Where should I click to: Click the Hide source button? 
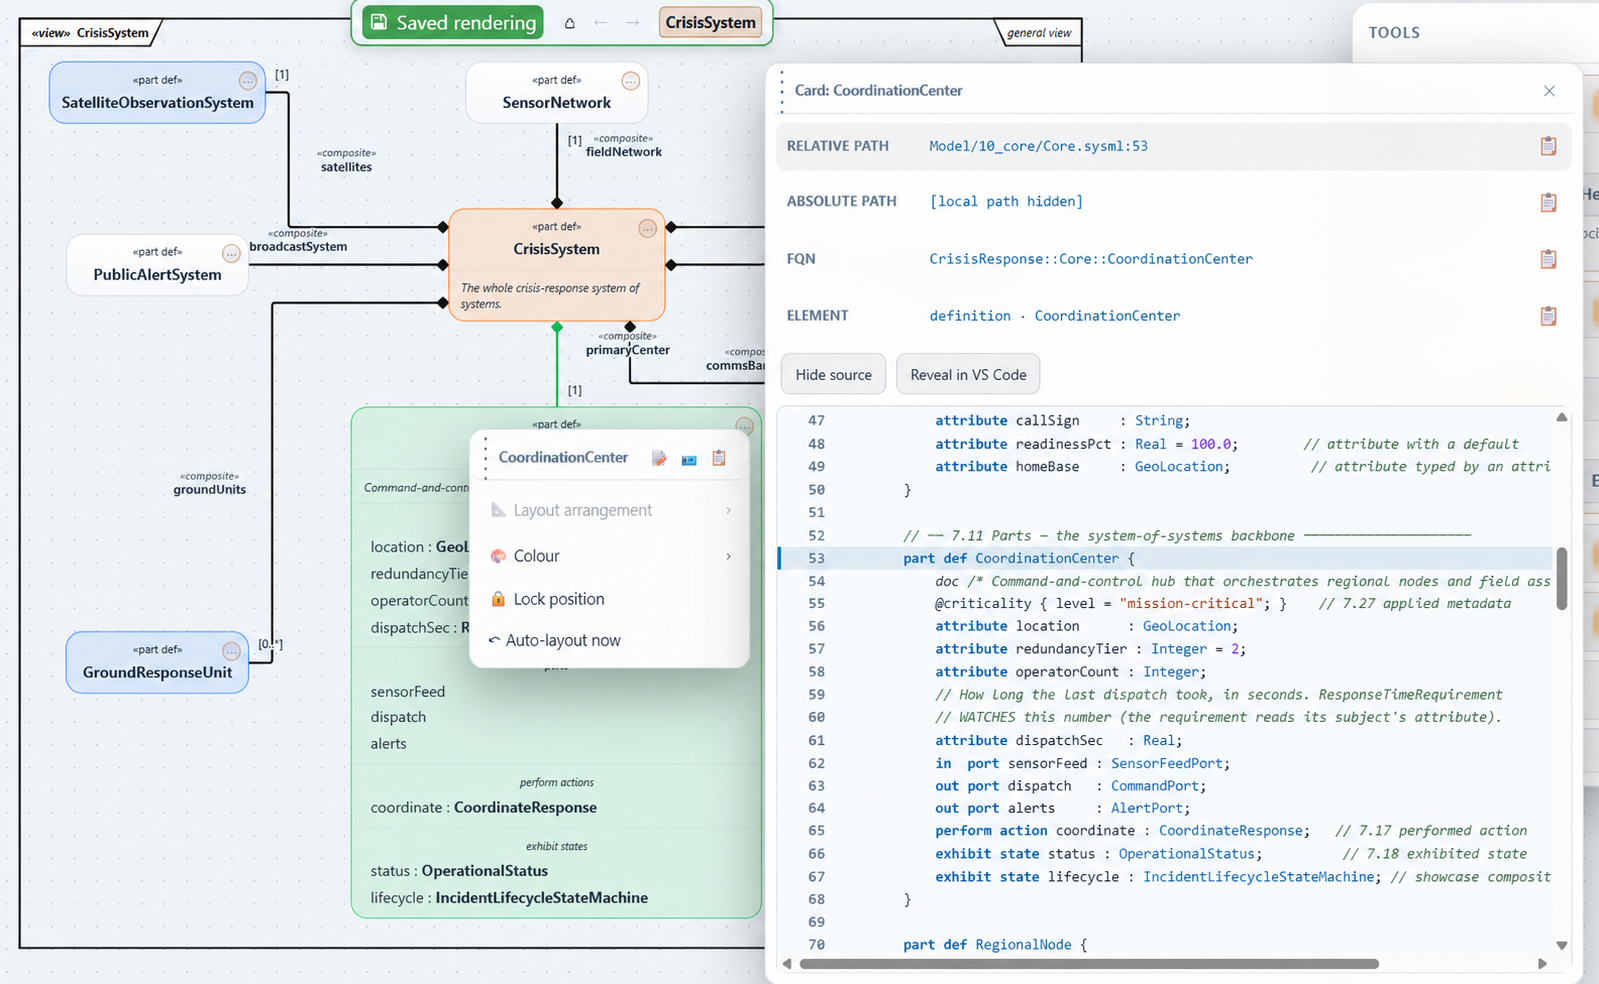(833, 374)
